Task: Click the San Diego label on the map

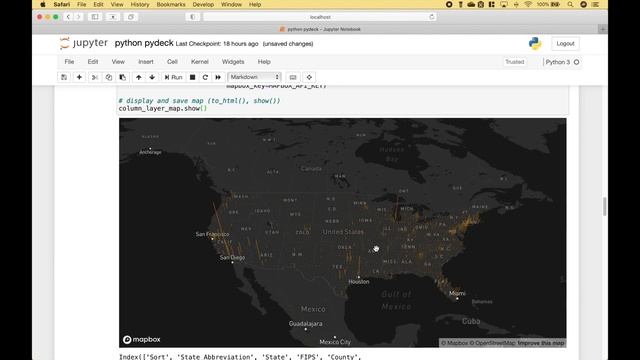Action: click(x=232, y=258)
